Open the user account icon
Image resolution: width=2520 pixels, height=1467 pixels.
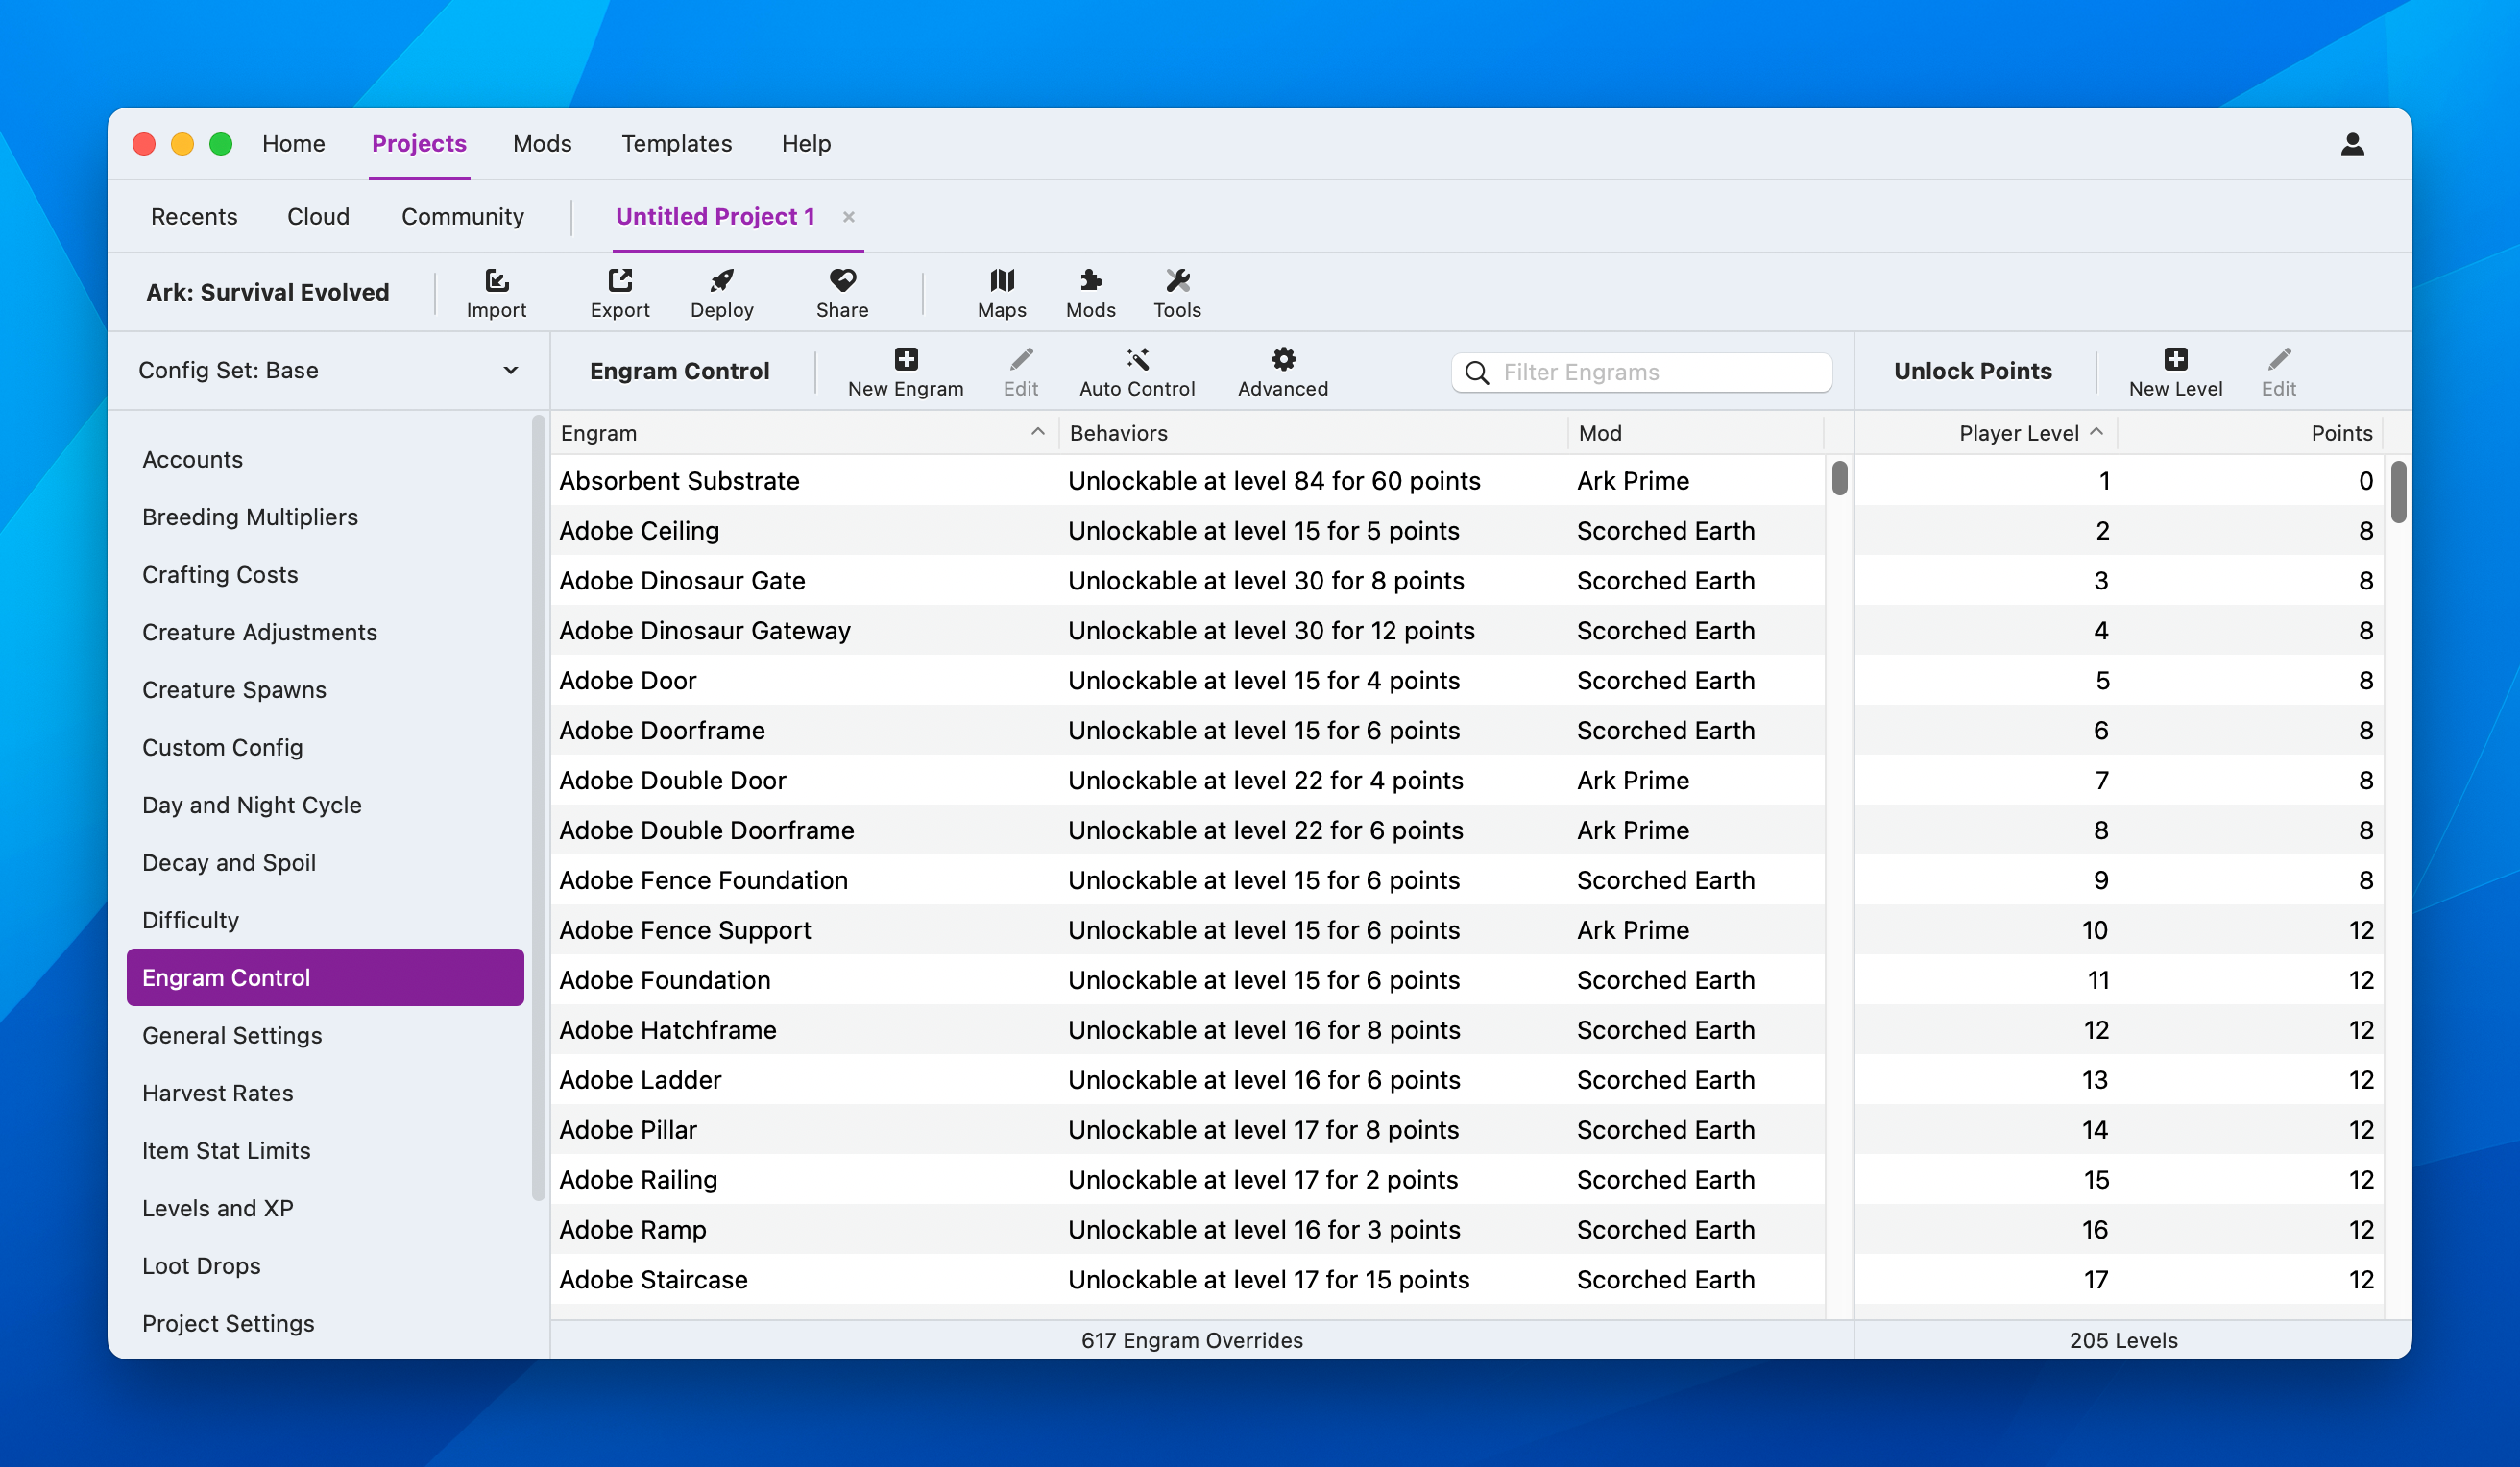click(x=2352, y=145)
